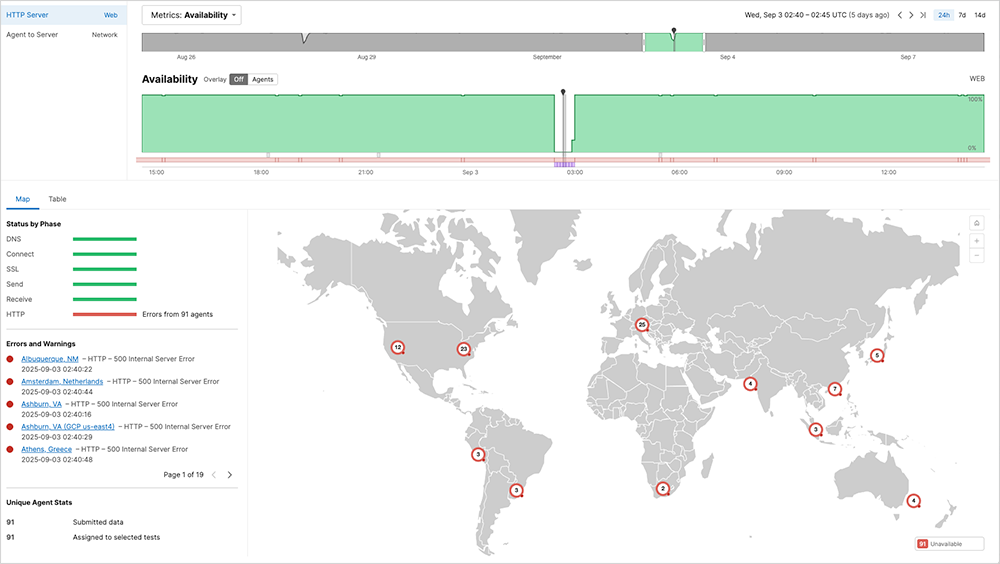Click the red error dot beside Albuquerque
Image resolution: width=1000 pixels, height=564 pixels.
(x=10, y=359)
